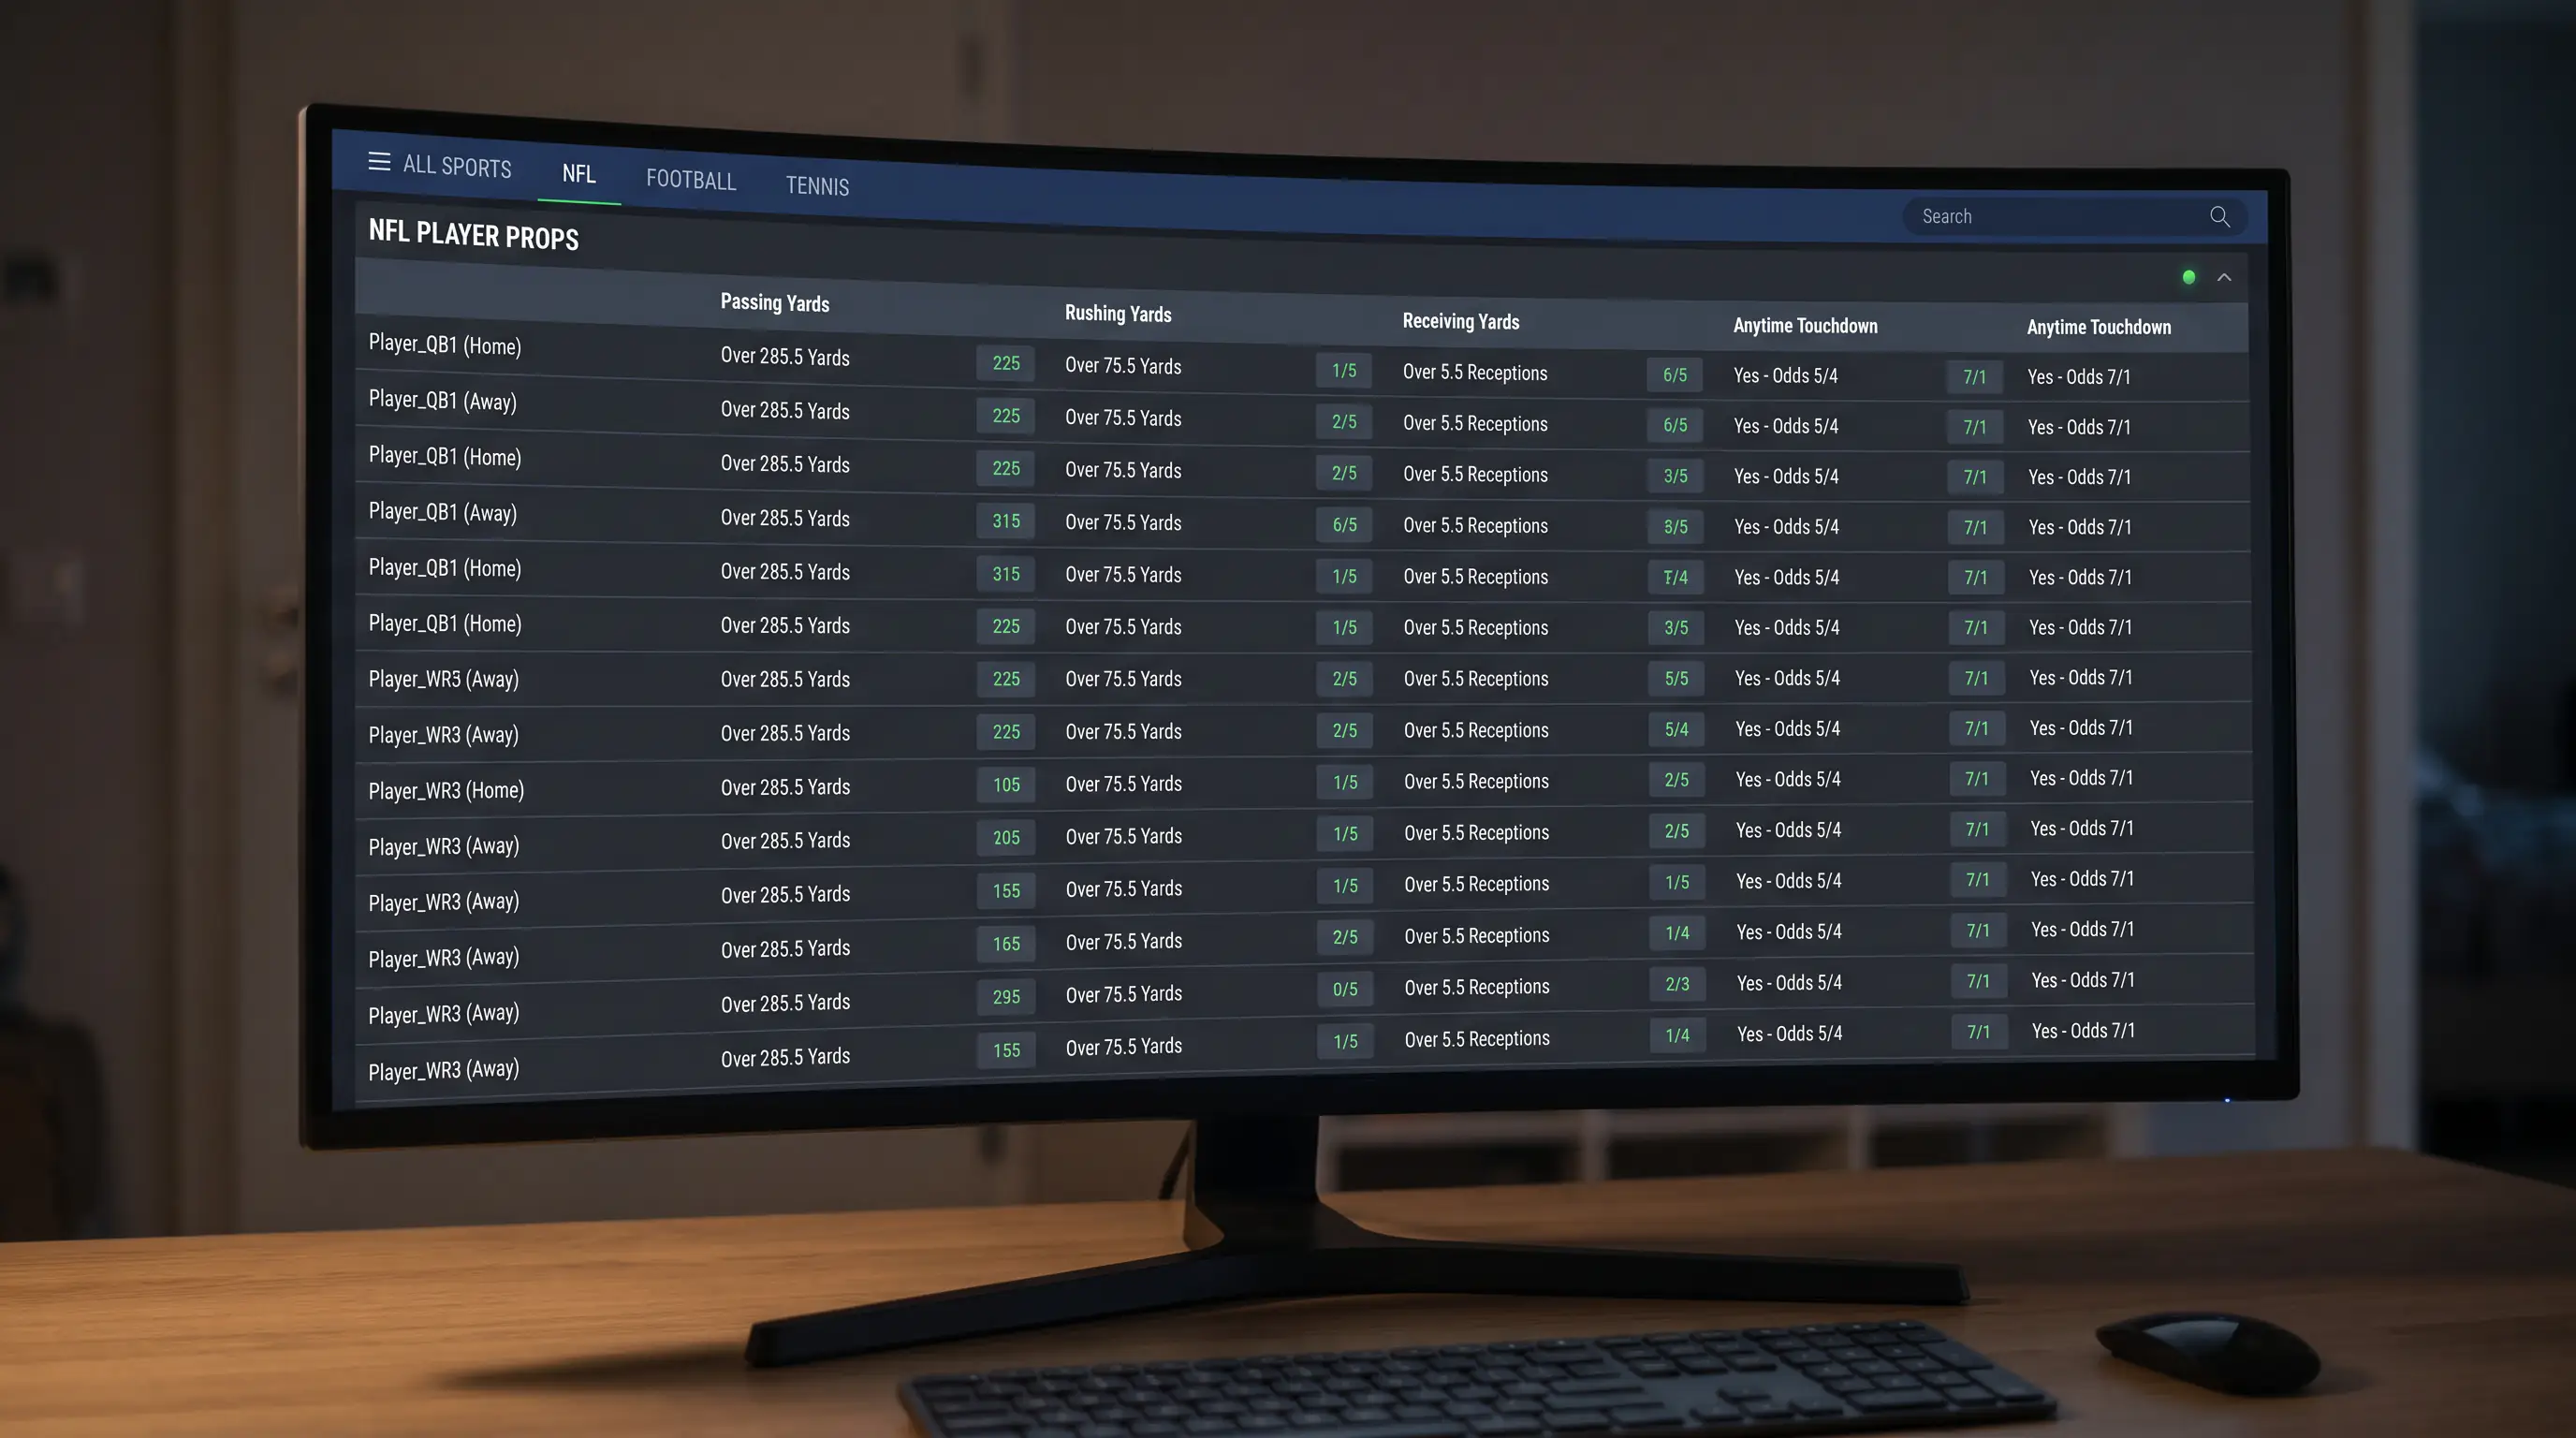Switch to the FOOTBALL tab
2576x1438 pixels.
[x=691, y=180]
